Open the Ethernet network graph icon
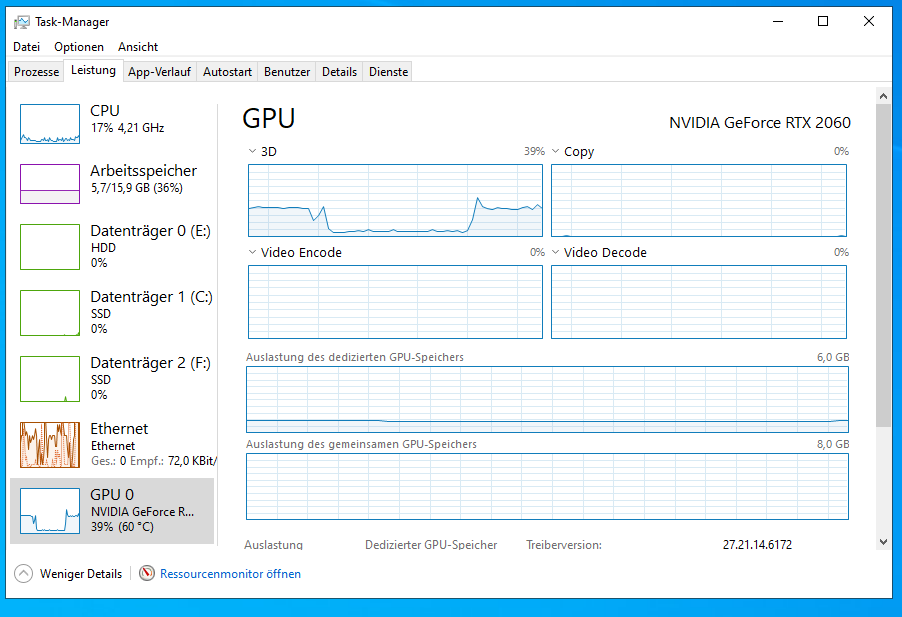Image resolution: width=902 pixels, height=617 pixels. tap(50, 445)
